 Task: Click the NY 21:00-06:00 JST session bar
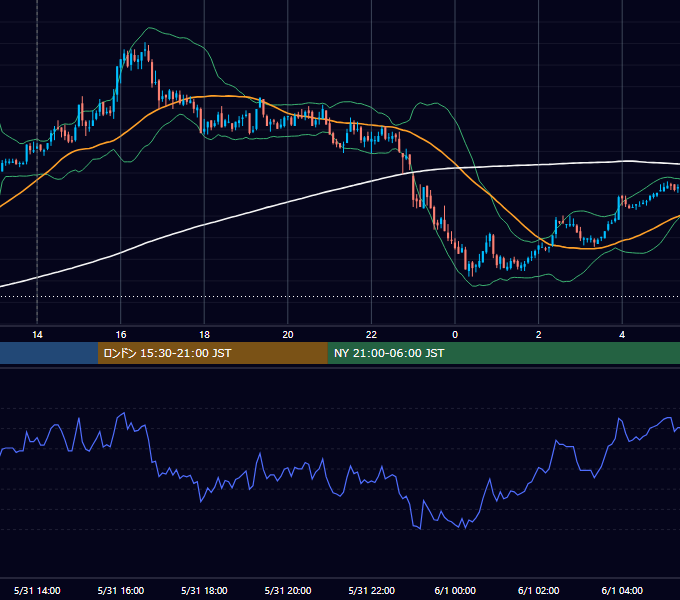(x=503, y=353)
